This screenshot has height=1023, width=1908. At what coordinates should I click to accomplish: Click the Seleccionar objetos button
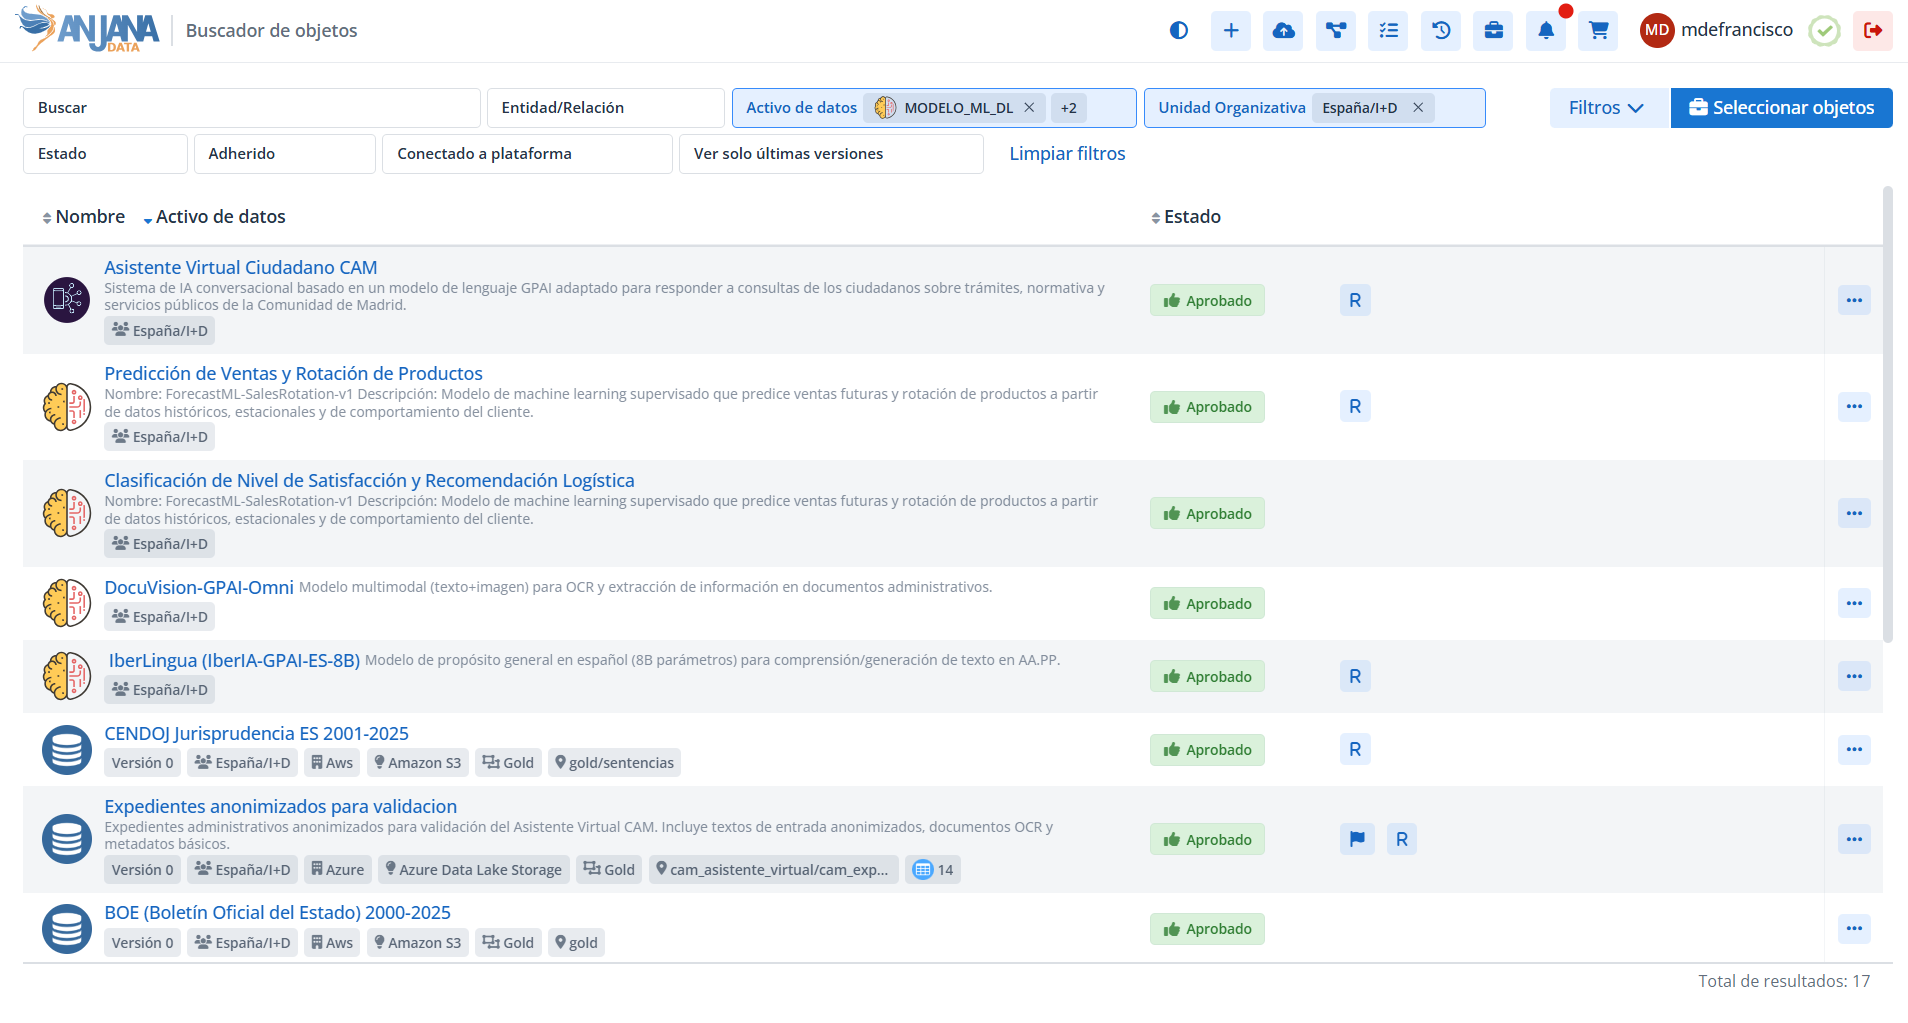1781,108
